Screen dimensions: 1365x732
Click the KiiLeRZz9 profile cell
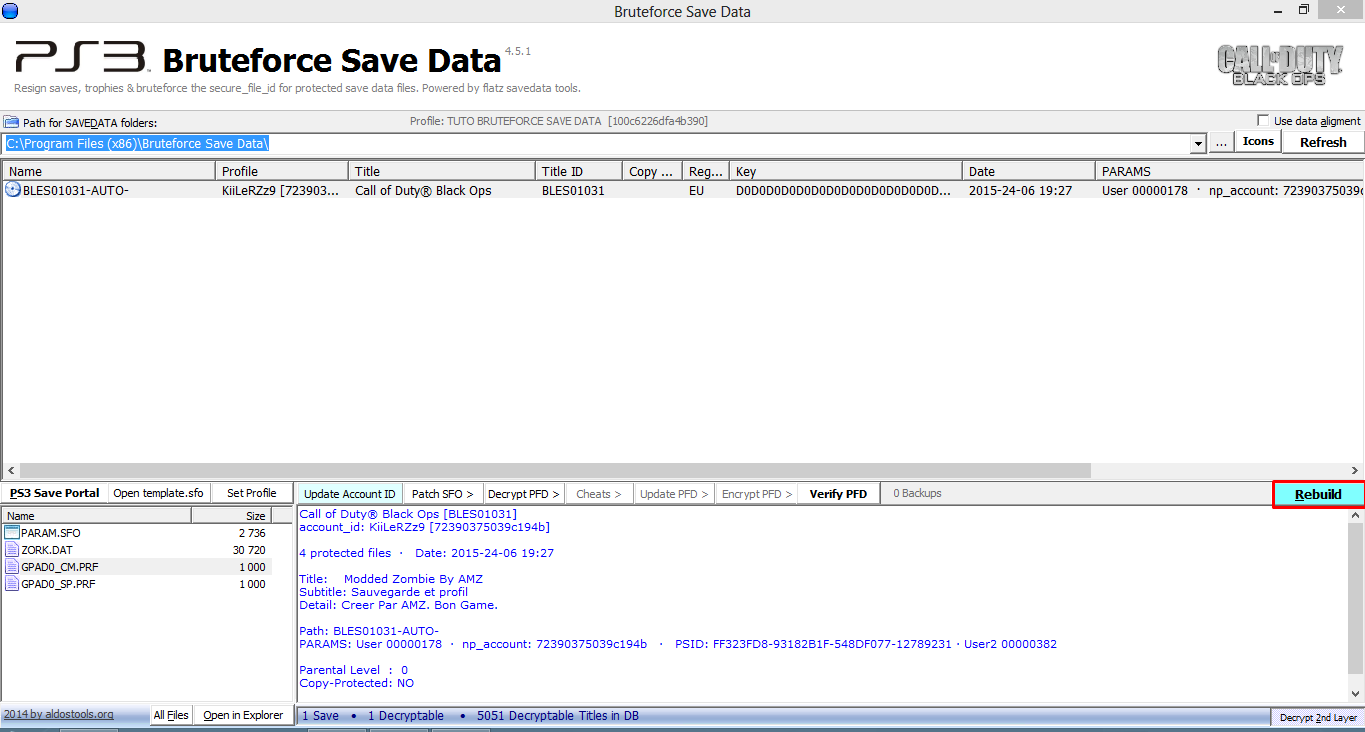pos(281,190)
